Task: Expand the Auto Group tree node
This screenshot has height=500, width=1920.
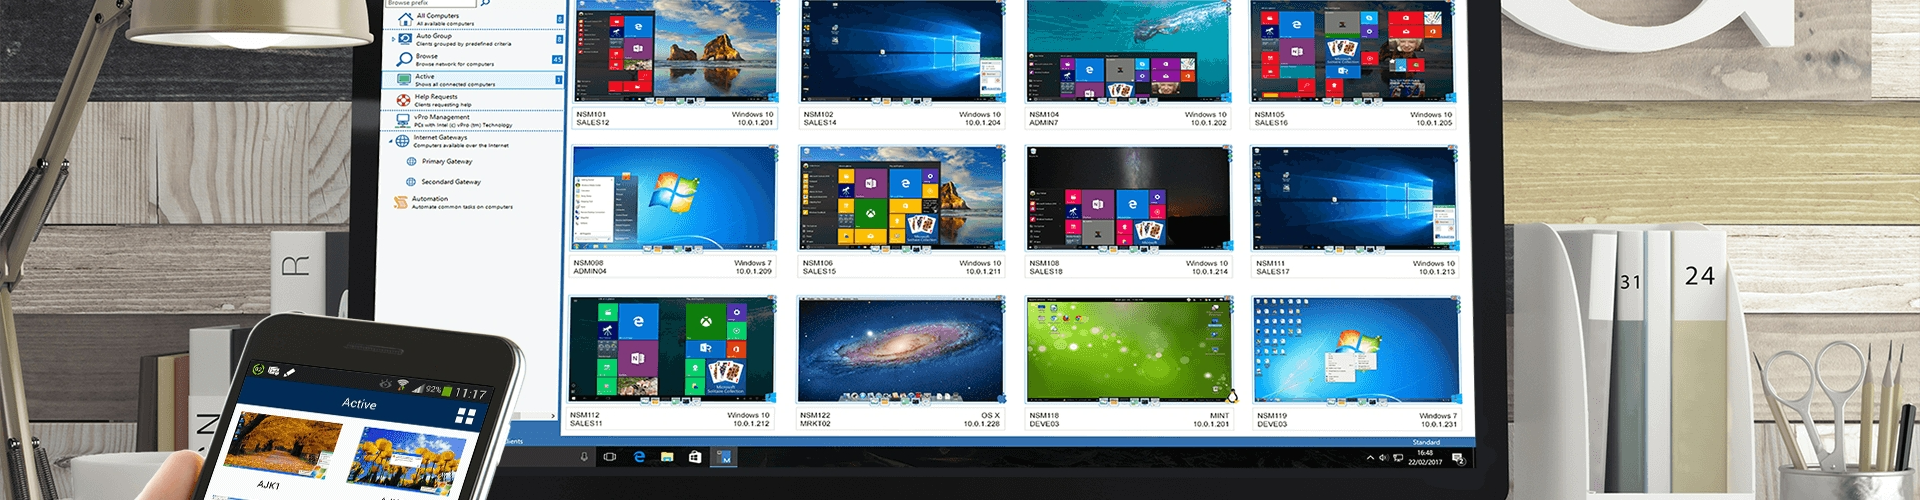Action: coord(393,39)
